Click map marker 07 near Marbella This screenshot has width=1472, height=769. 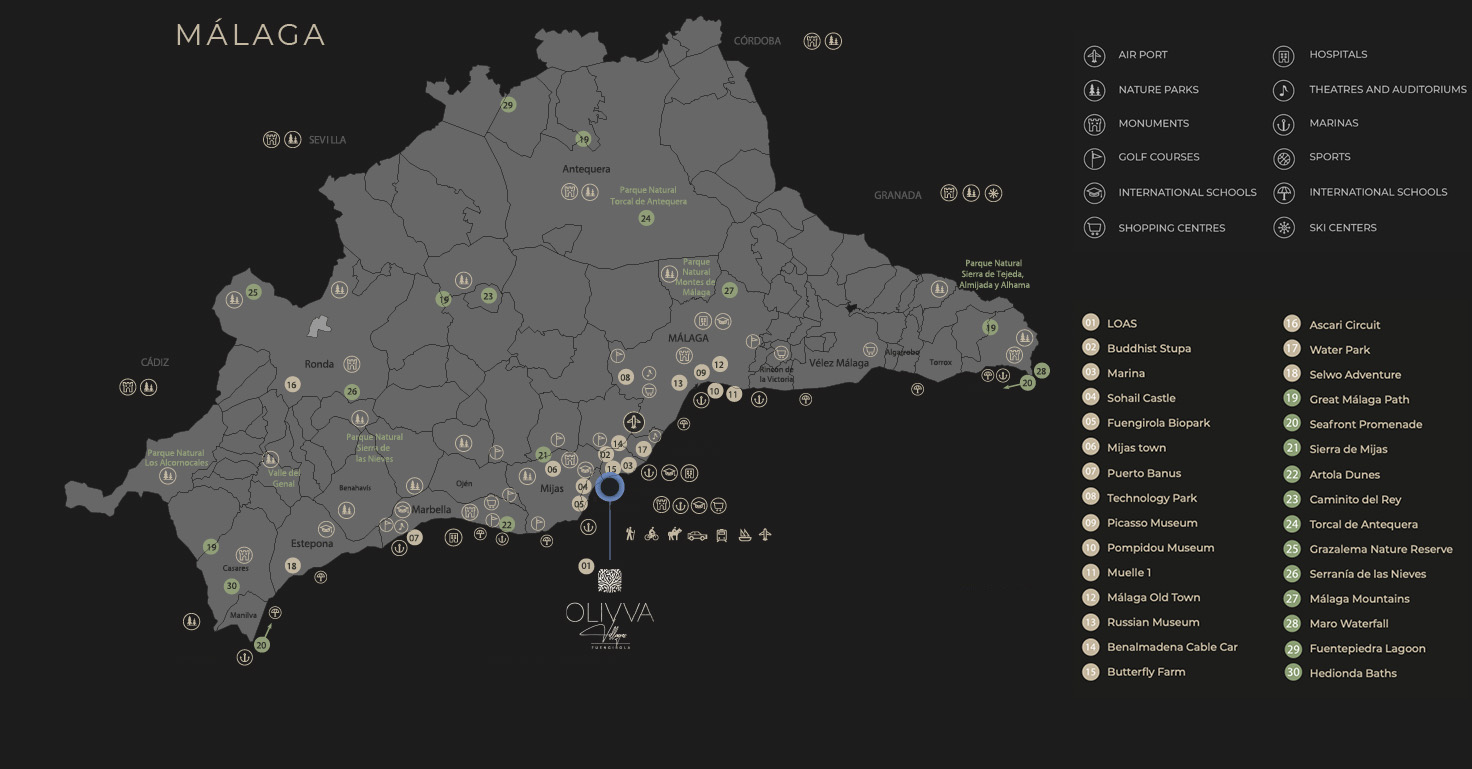pyautogui.click(x=414, y=538)
